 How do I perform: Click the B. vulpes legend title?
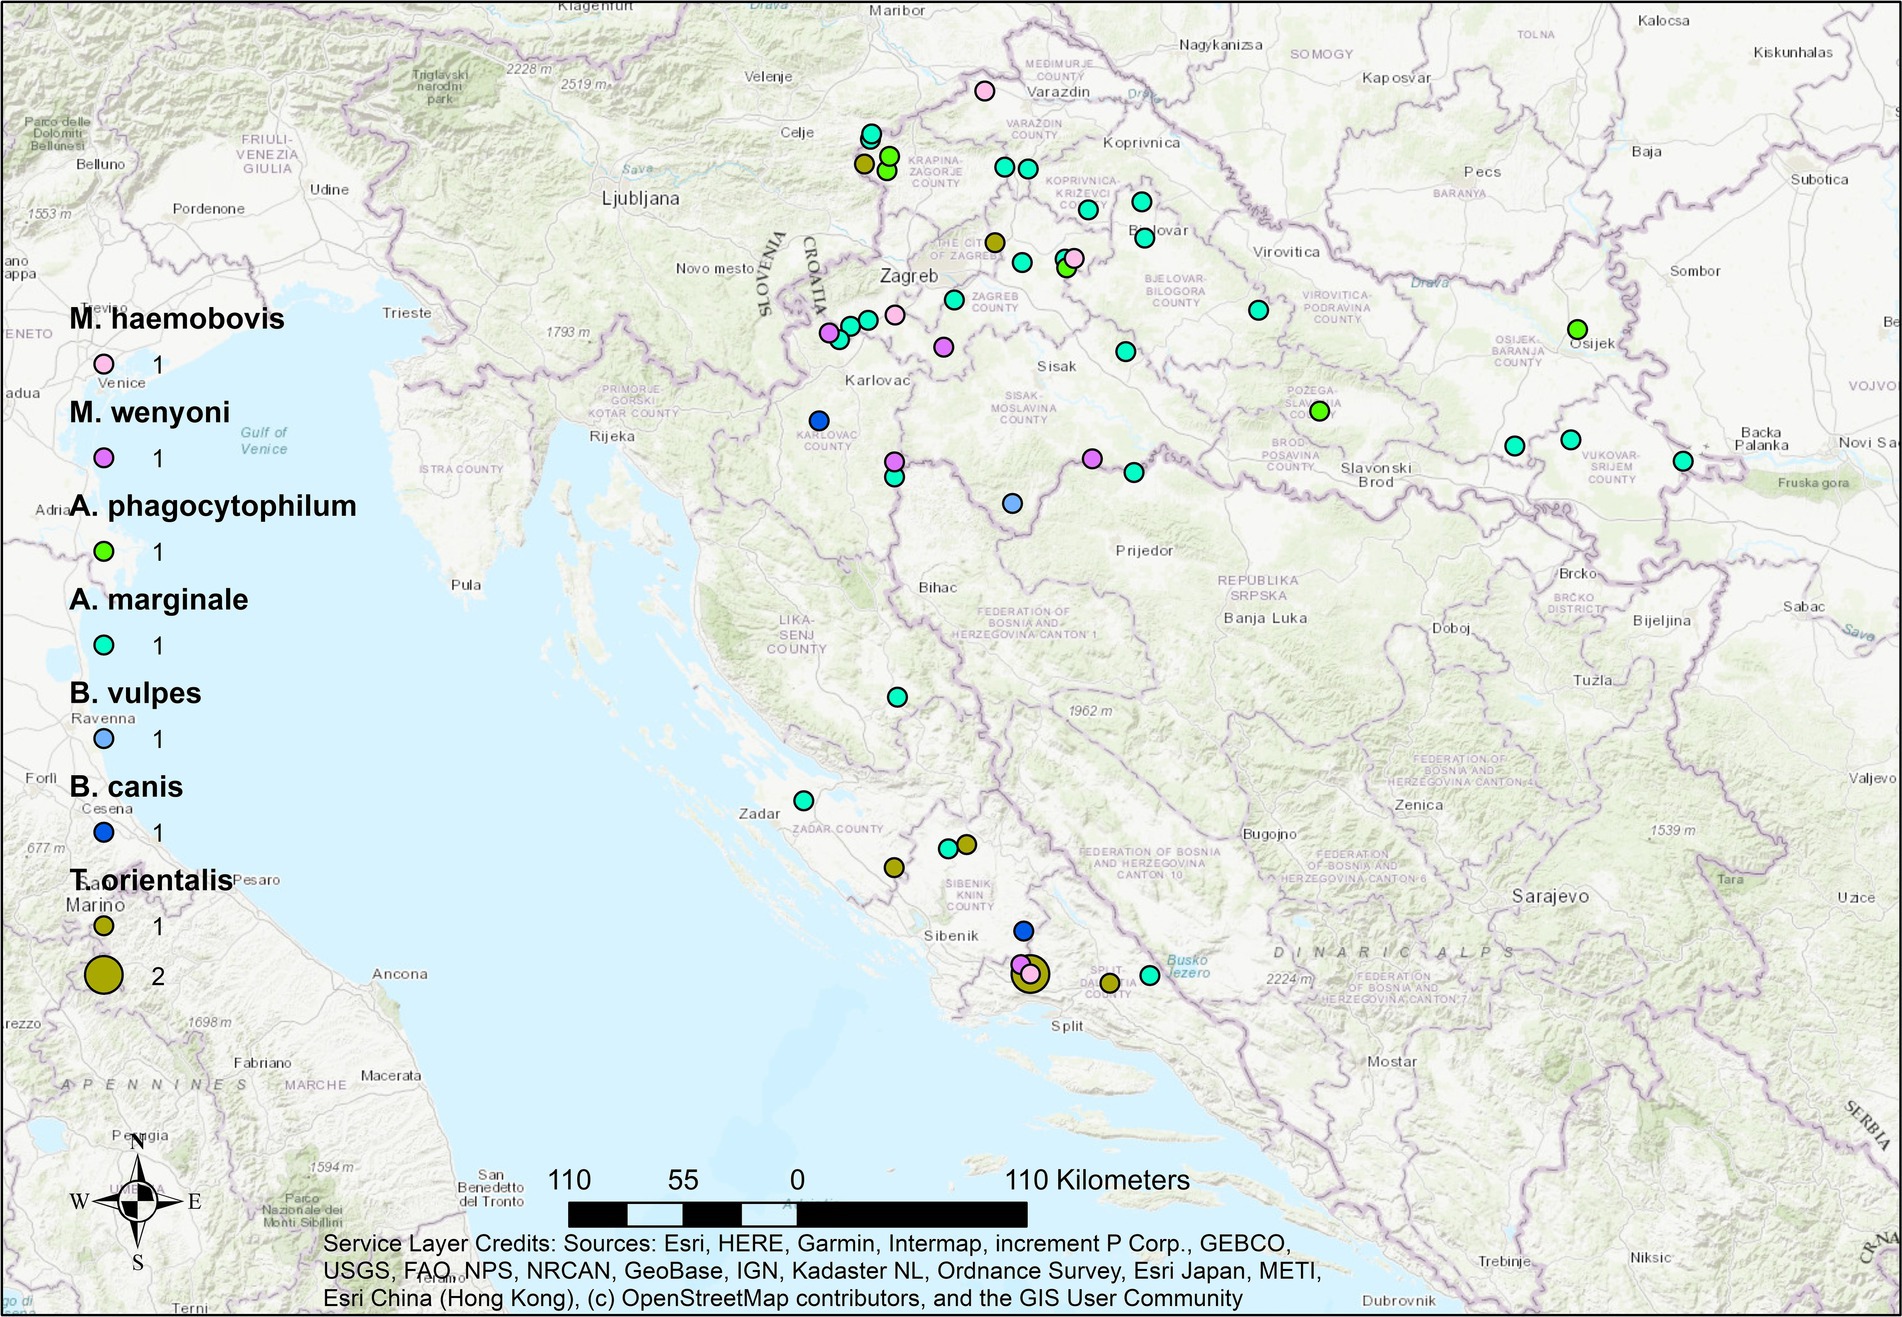(x=135, y=693)
